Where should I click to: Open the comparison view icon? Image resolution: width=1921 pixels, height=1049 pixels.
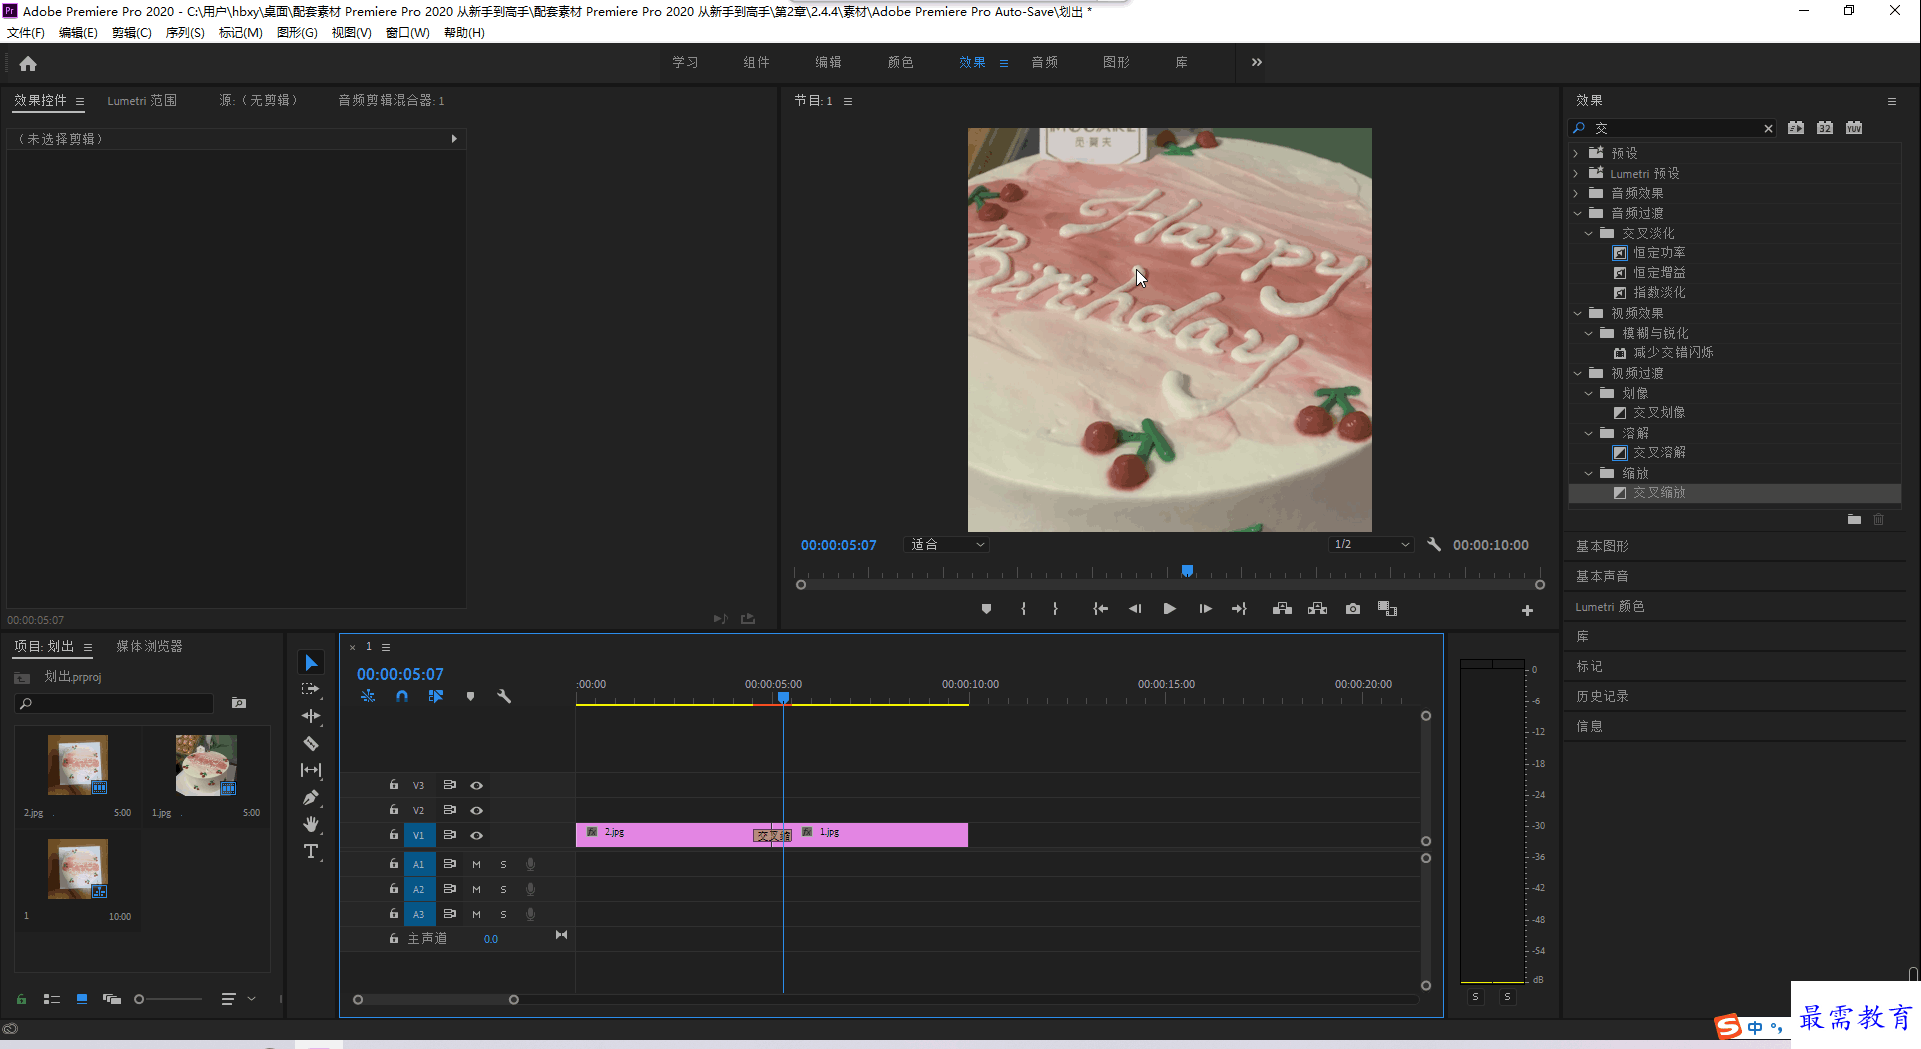point(1387,609)
